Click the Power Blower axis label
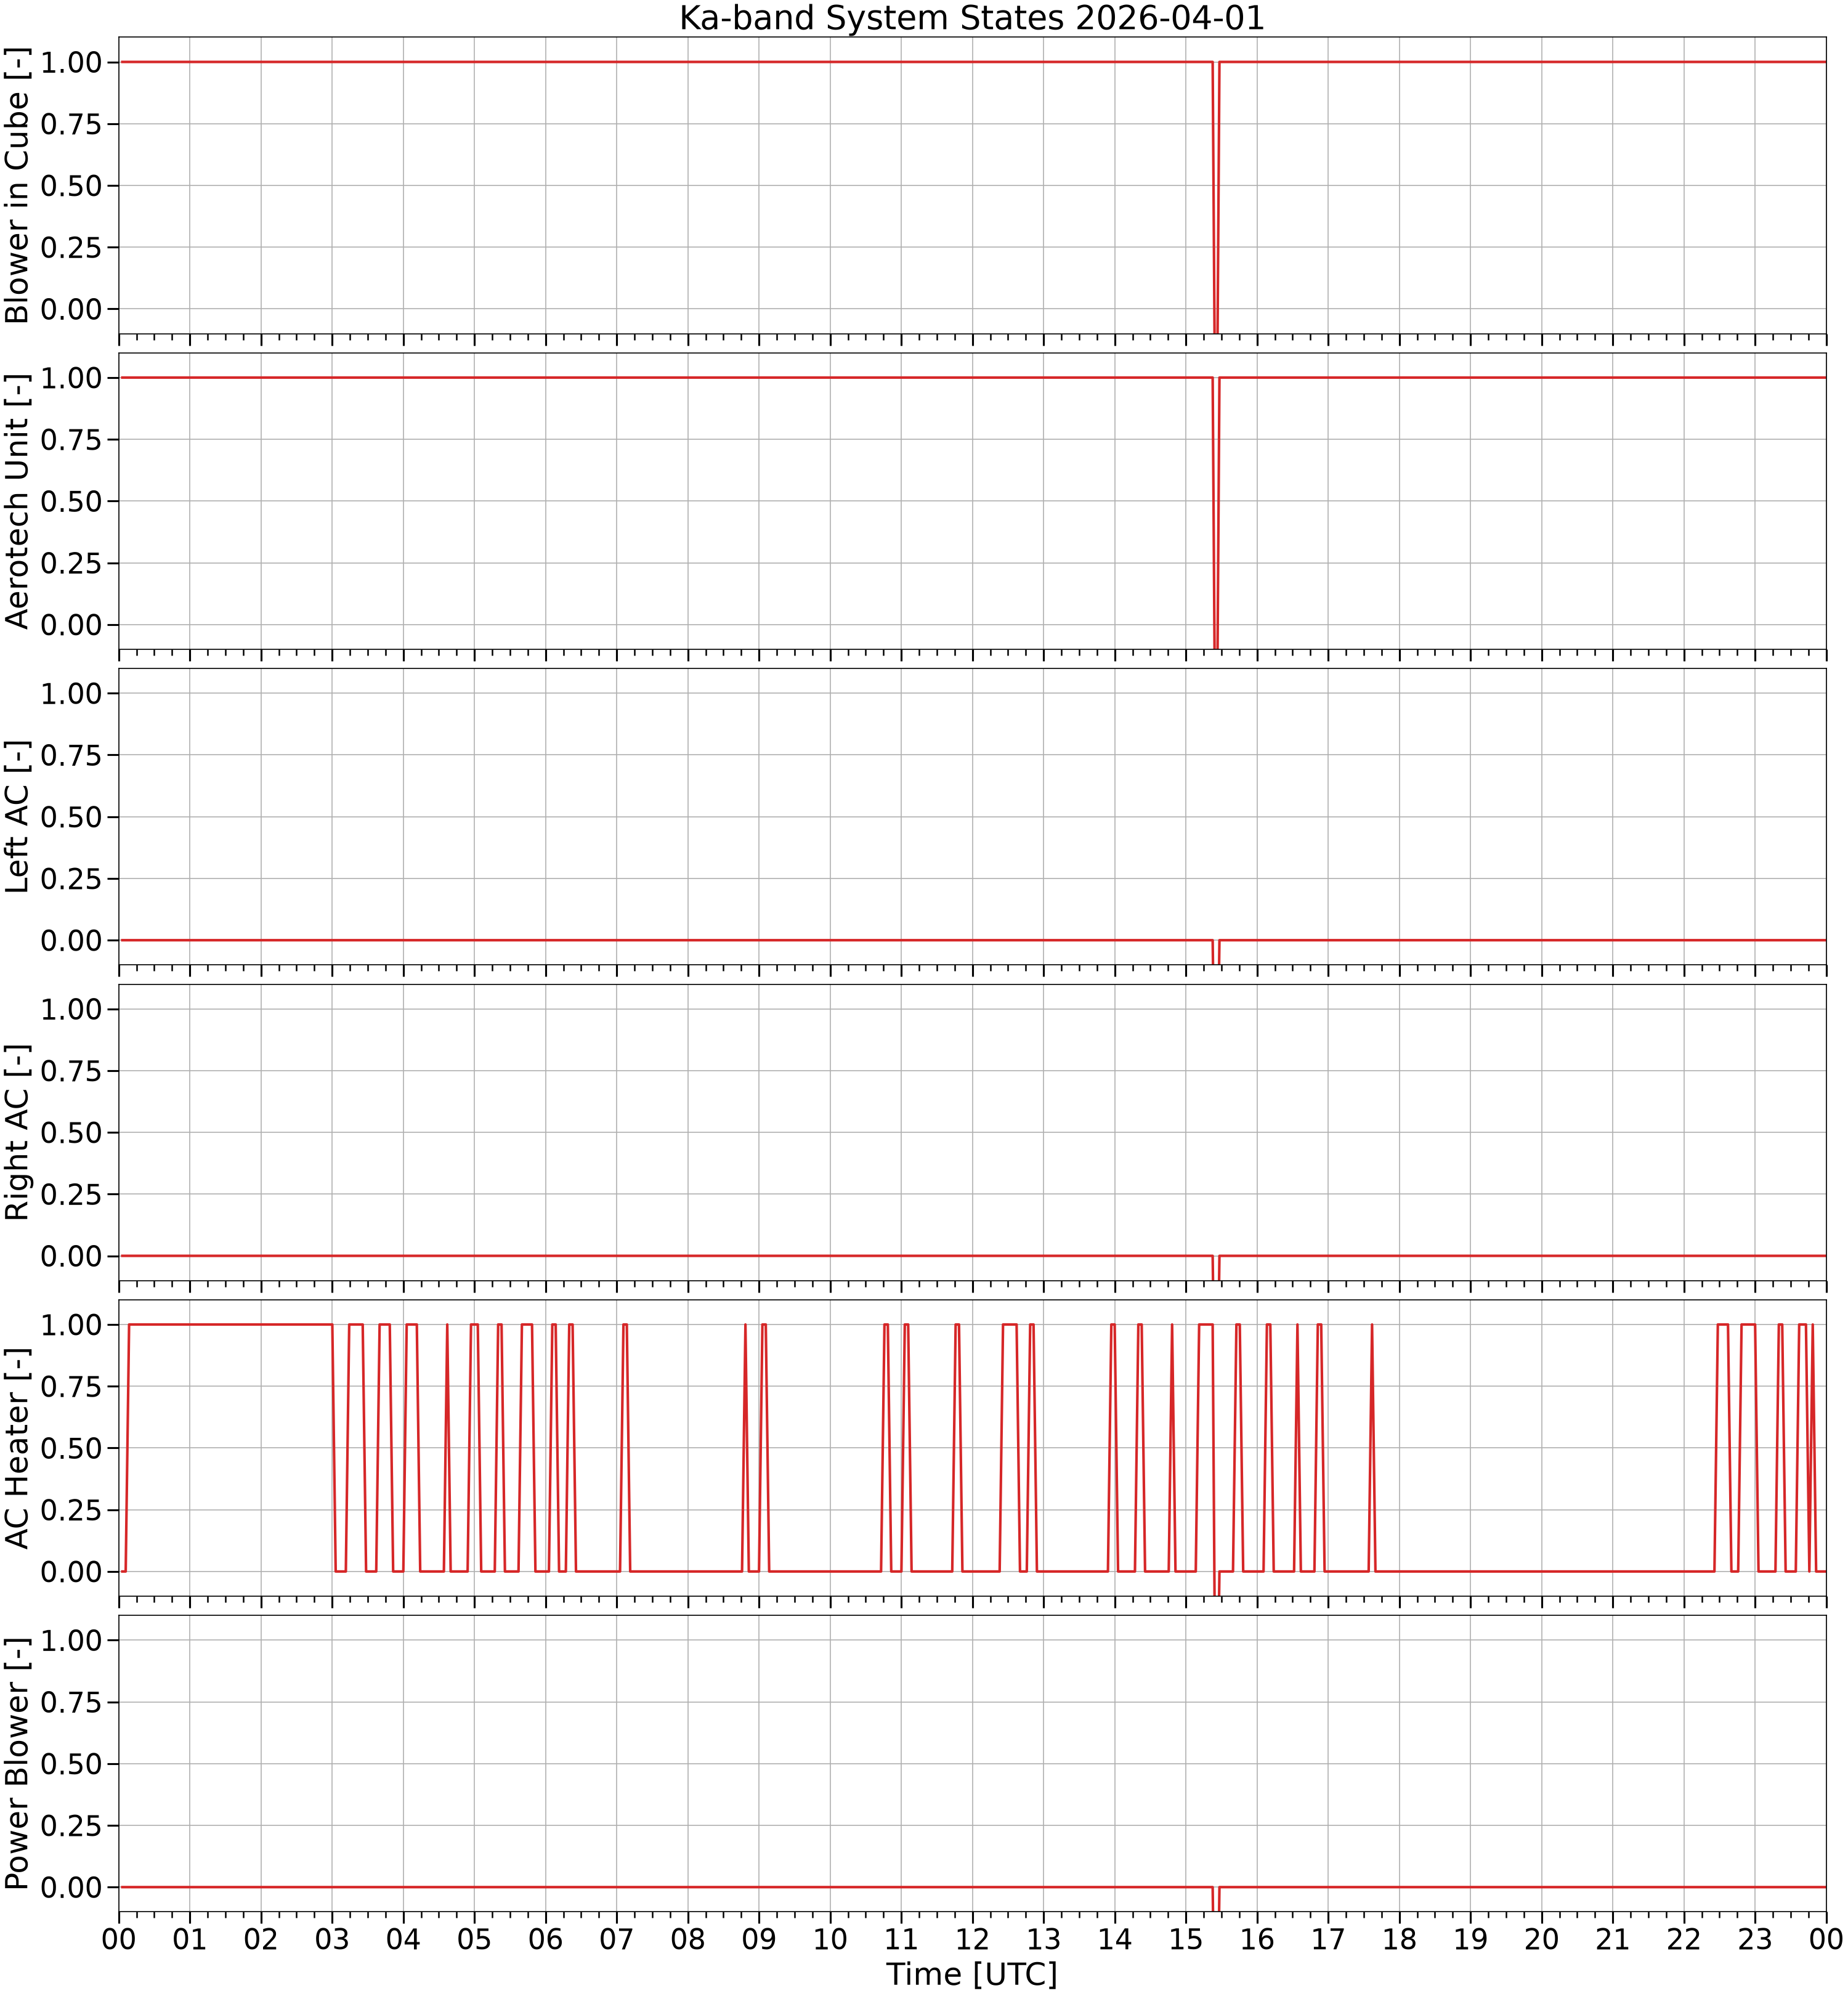 [x=18, y=1763]
